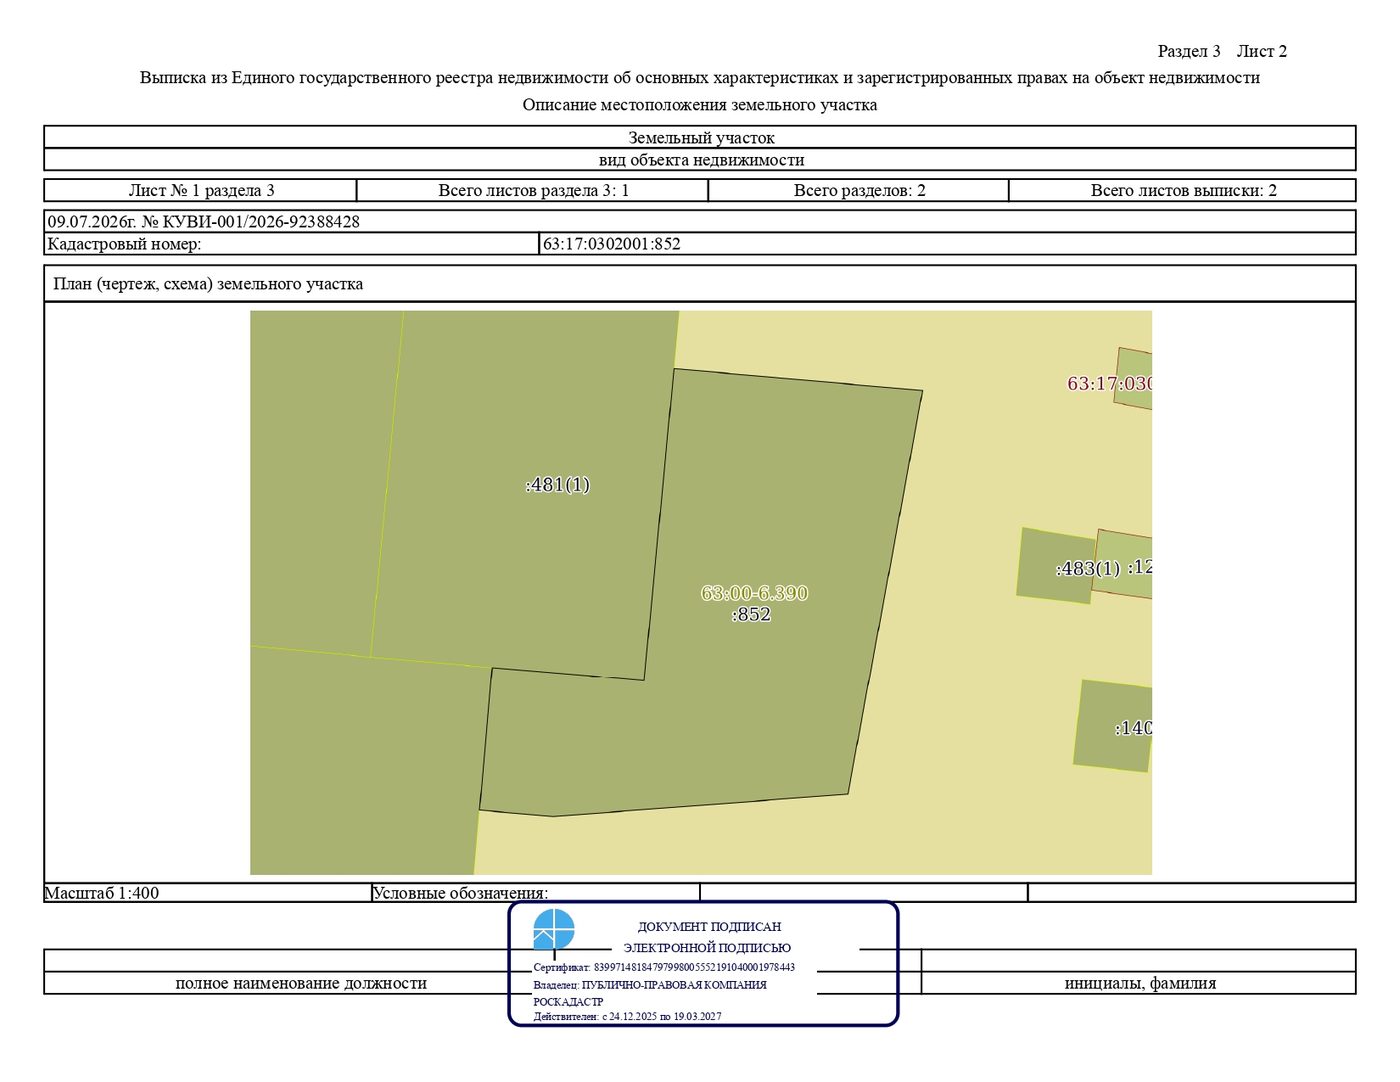
Task: Click the Земельный участок heading
Action: tap(701, 138)
